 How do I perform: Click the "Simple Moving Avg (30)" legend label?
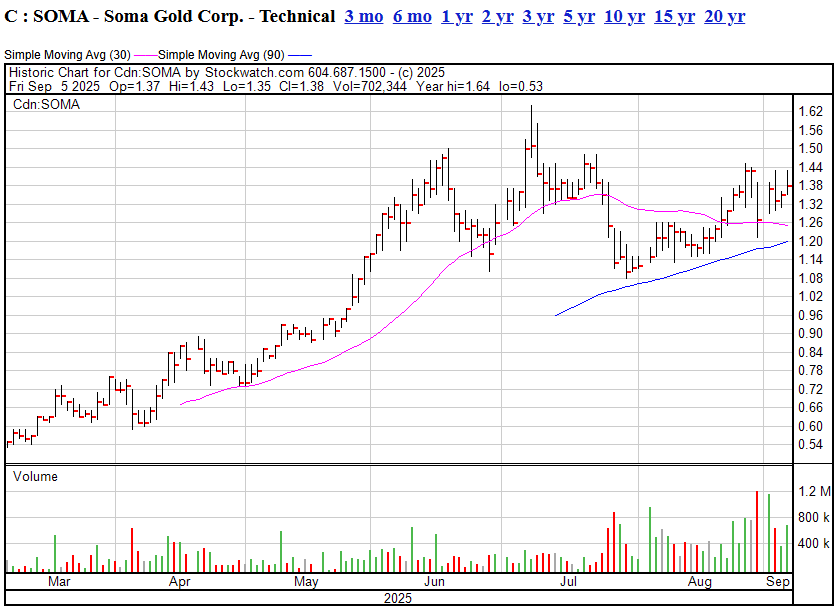pos(68,55)
